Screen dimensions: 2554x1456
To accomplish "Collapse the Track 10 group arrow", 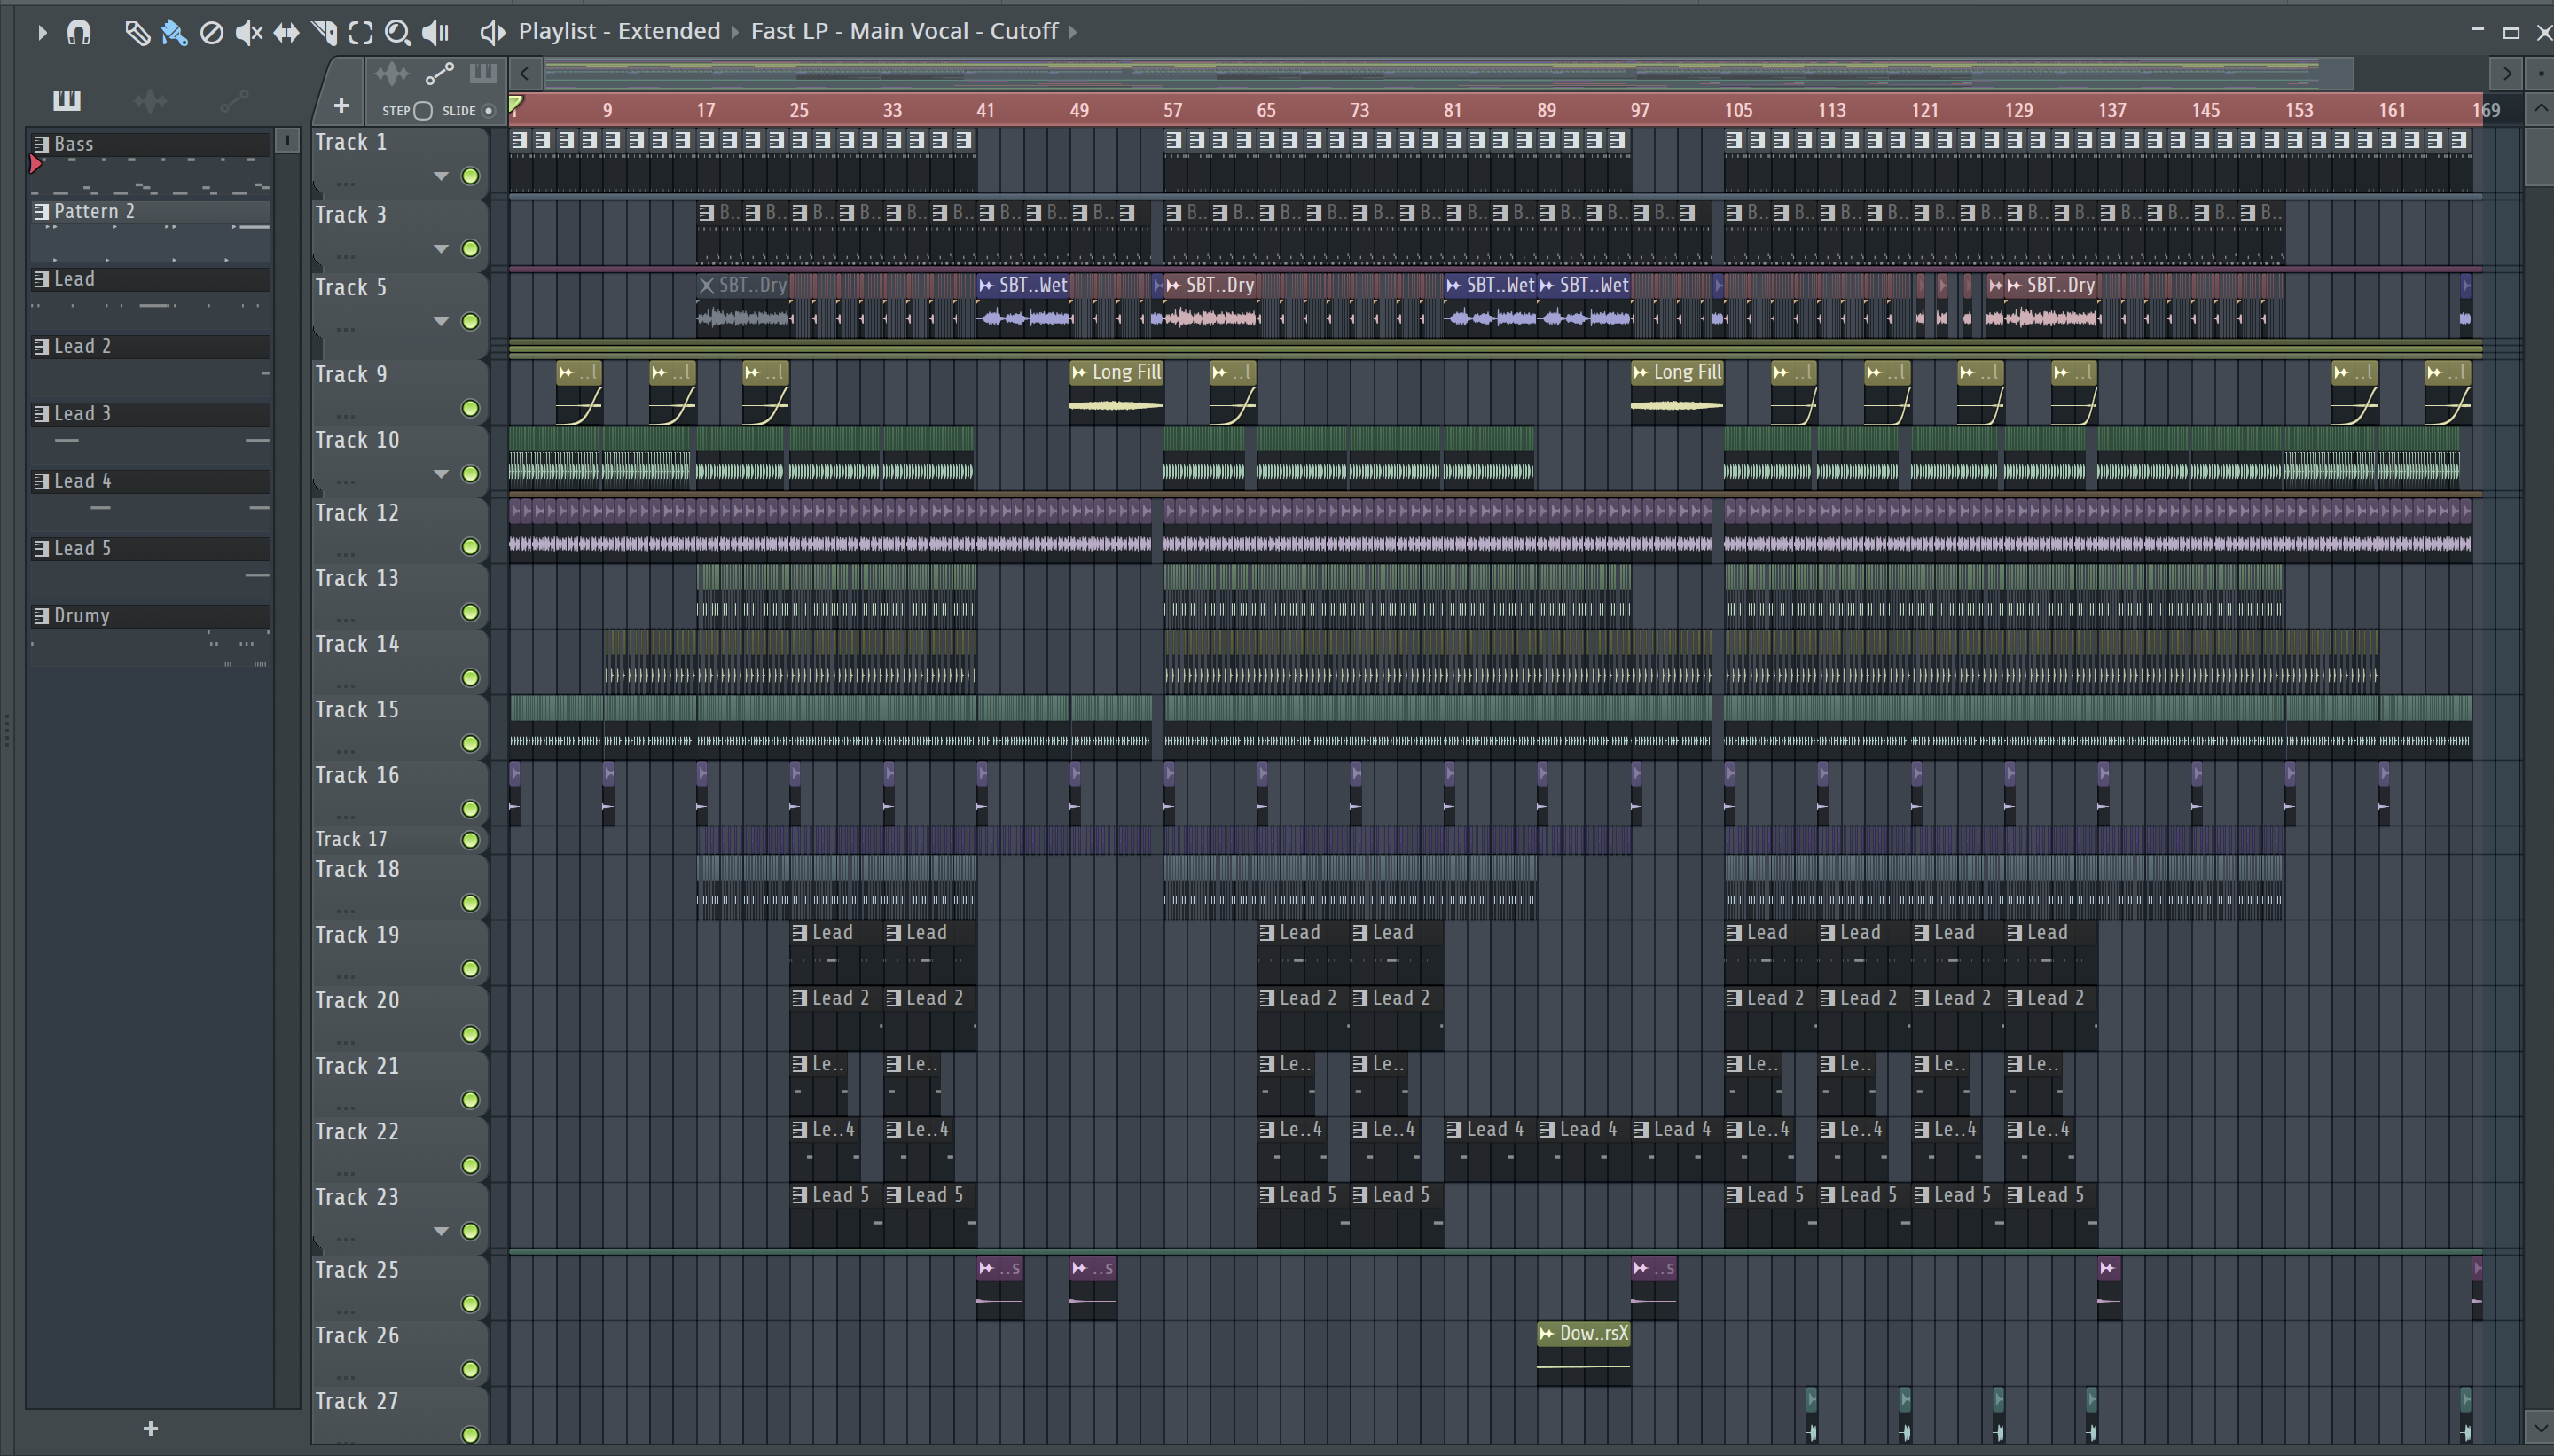I will click(x=440, y=474).
